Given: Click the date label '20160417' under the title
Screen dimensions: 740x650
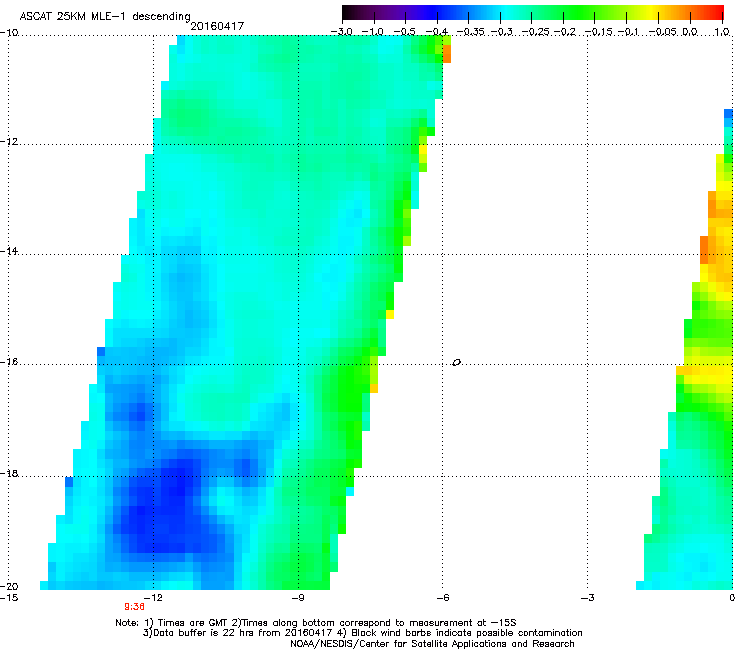Looking at the screenshot, I should (217, 26).
